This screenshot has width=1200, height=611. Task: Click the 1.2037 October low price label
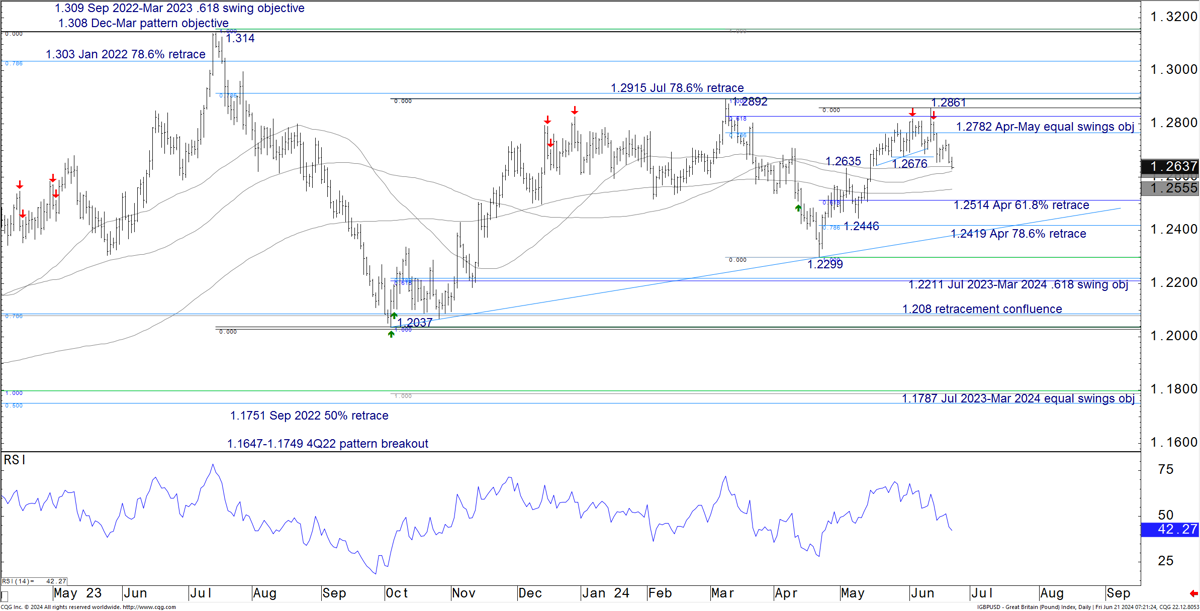coord(414,323)
